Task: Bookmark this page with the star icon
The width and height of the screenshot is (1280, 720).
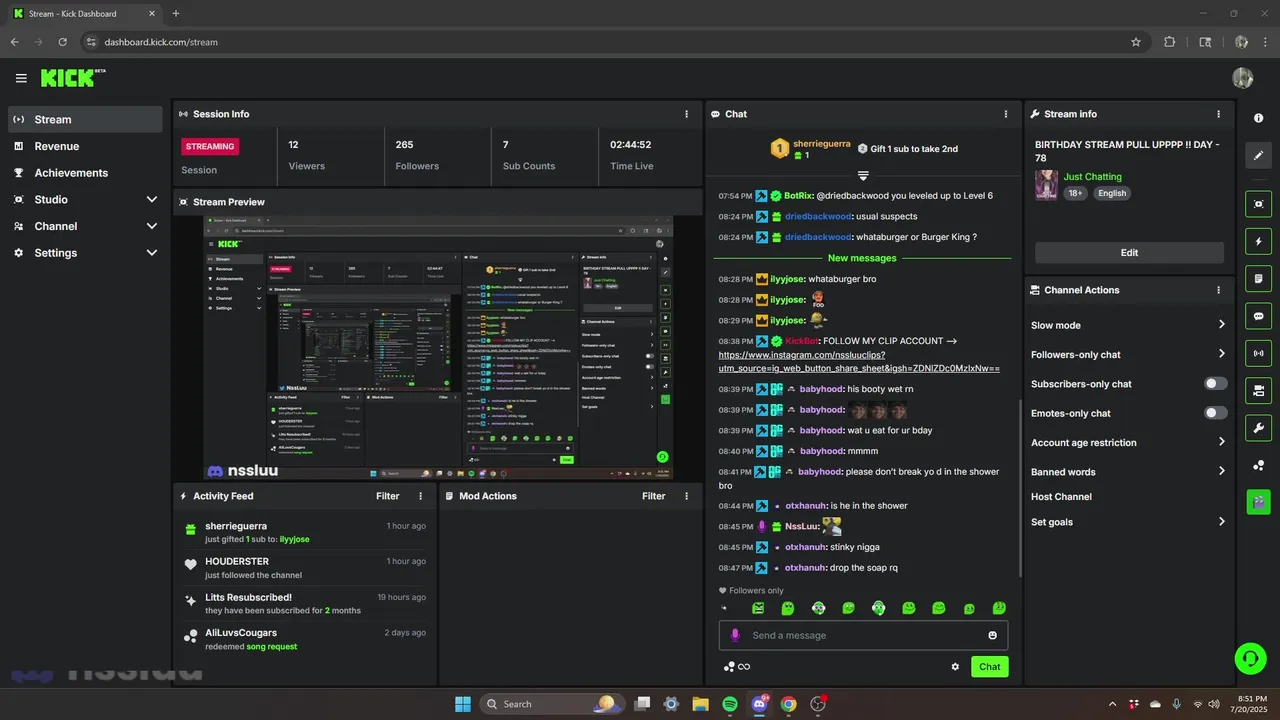Action: point(1136,42)
